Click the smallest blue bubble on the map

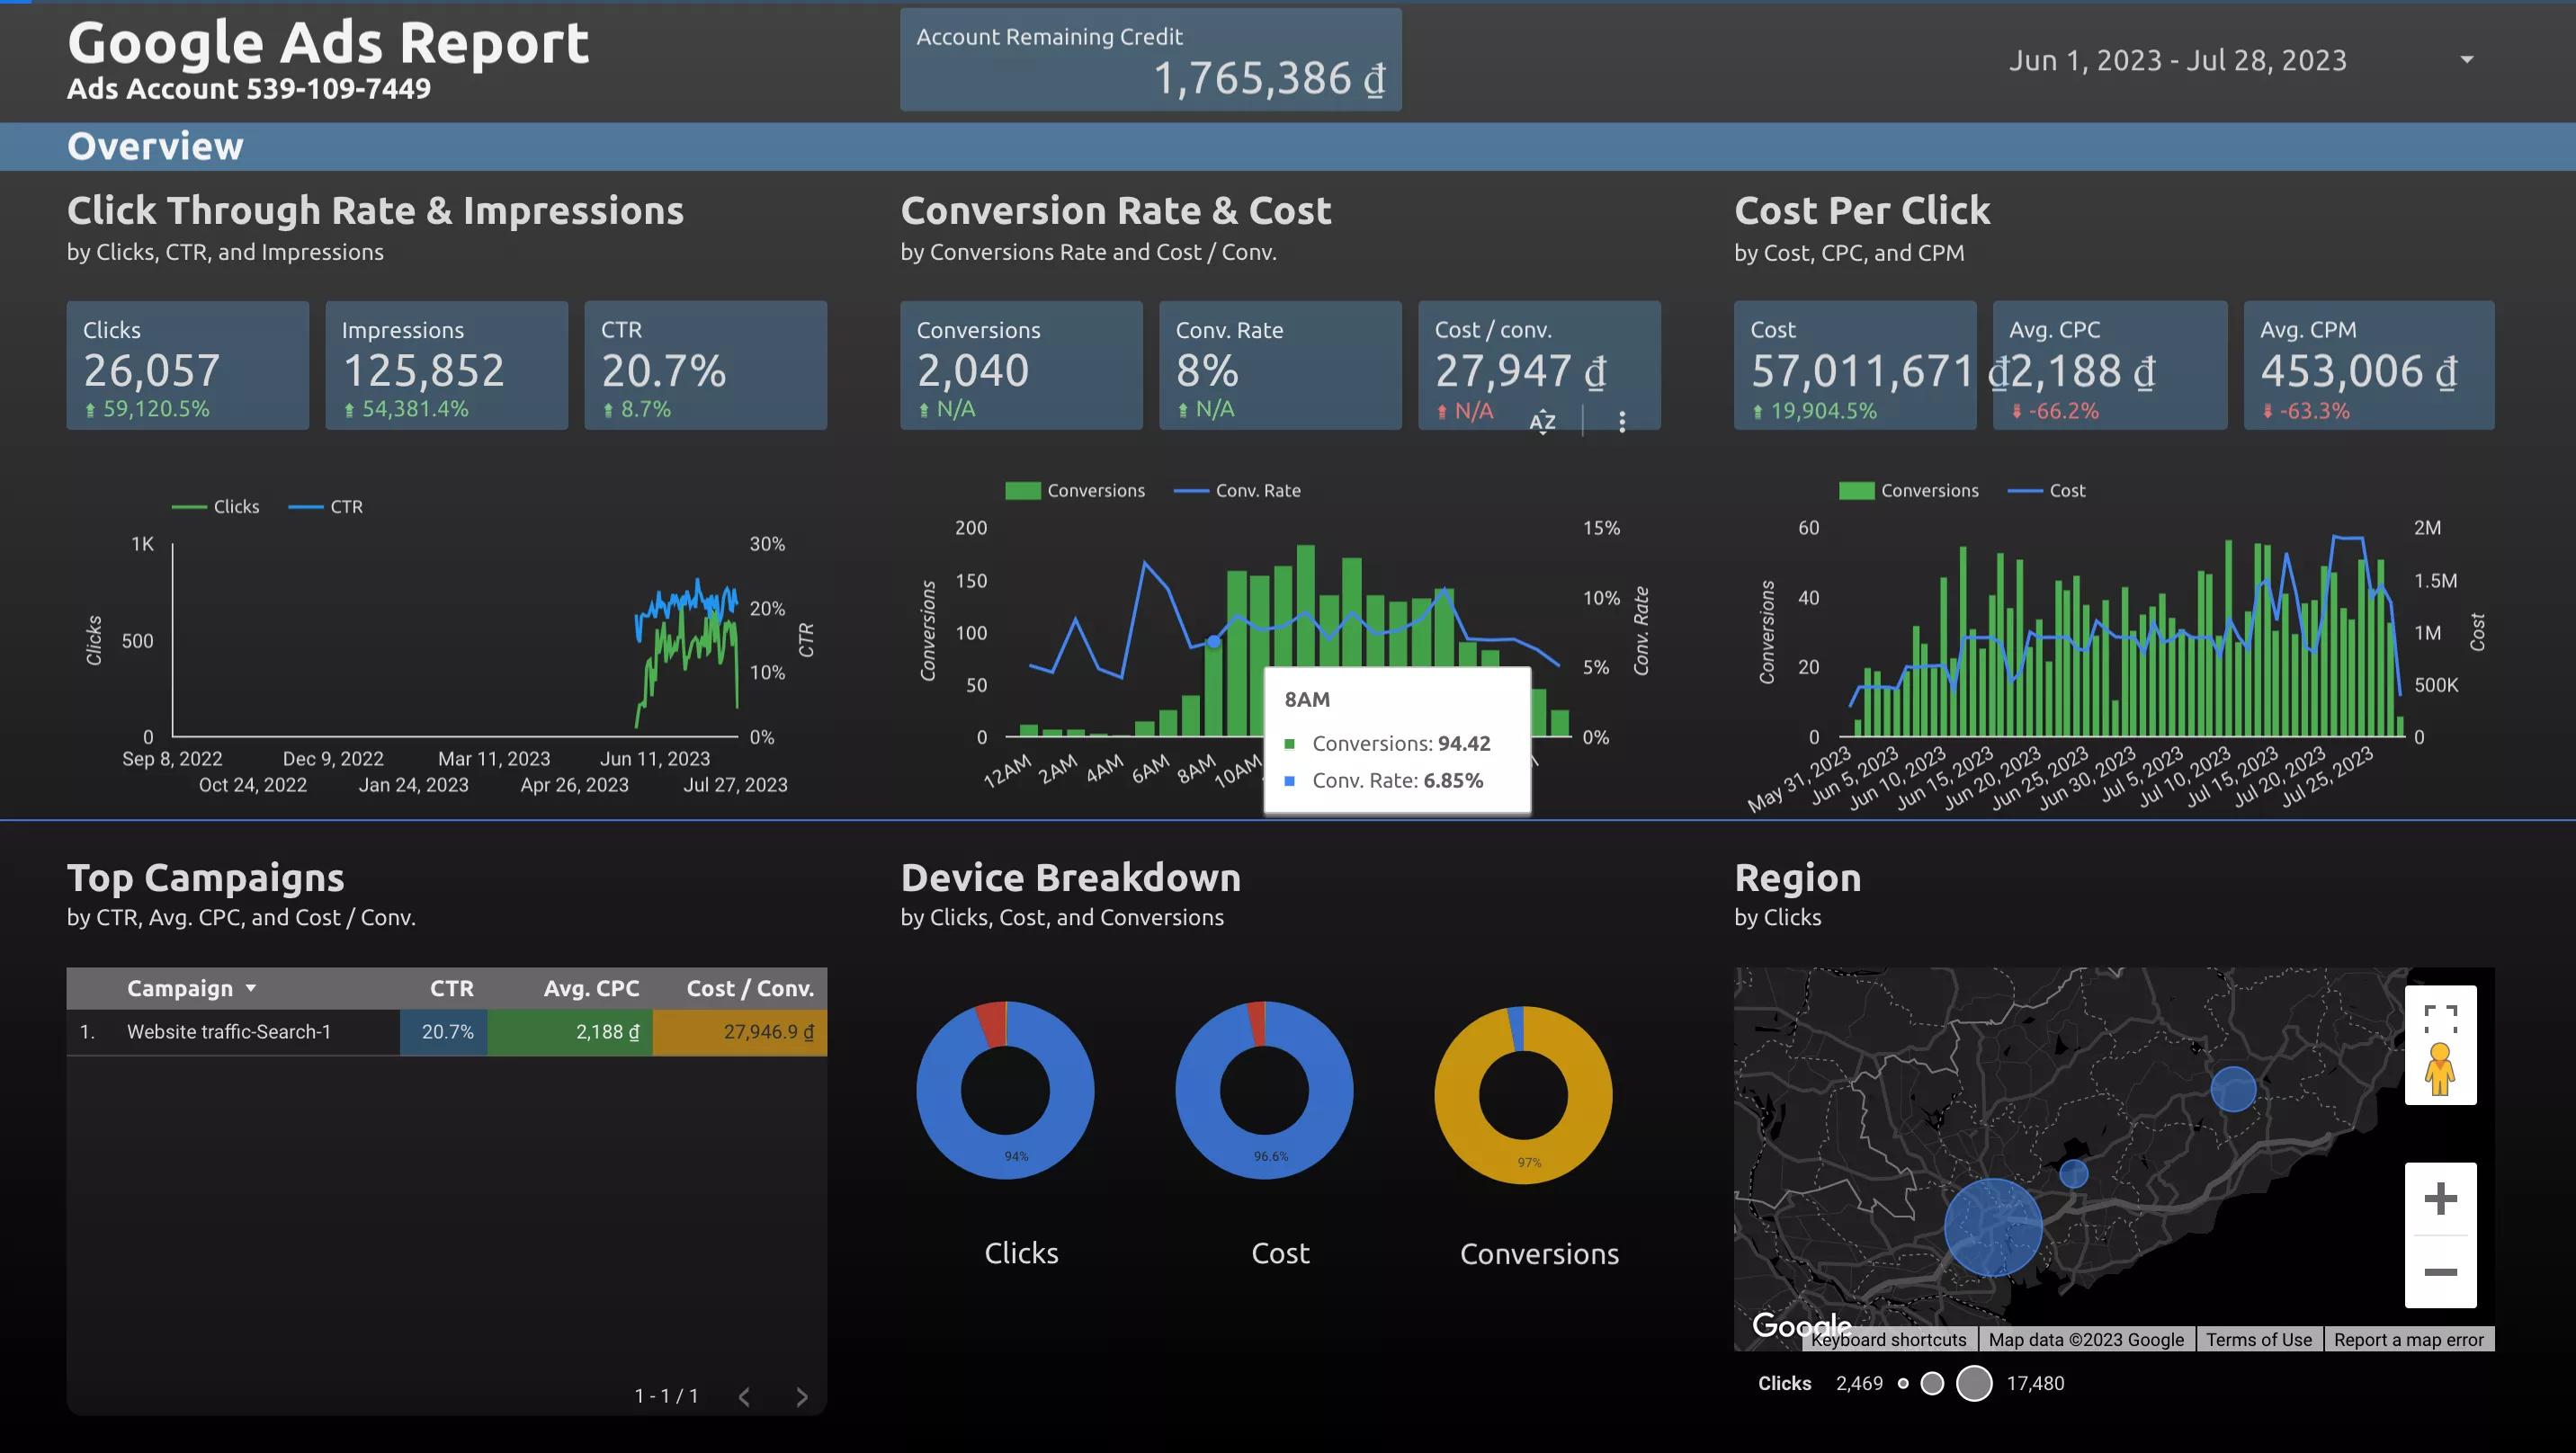tap(2074, 1174)
